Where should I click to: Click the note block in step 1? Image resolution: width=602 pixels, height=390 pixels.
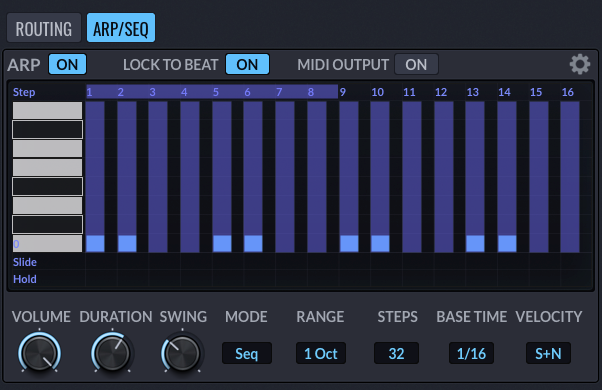point(95,243)
